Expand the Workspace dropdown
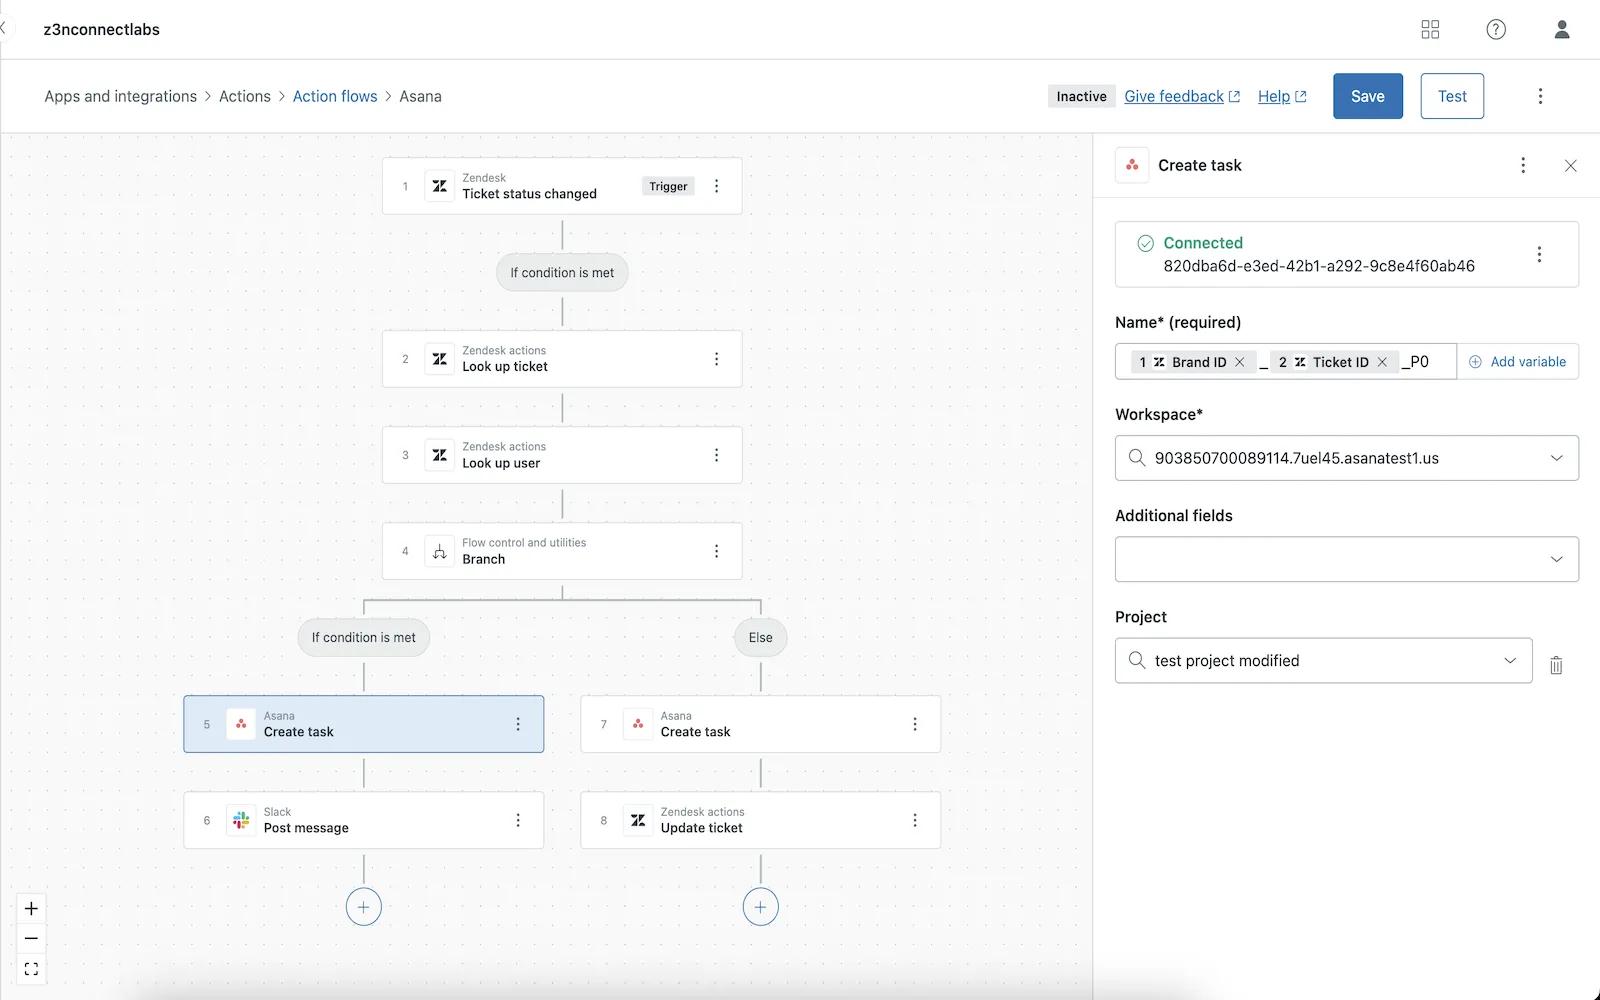The height and width of the screenshot is (1000, 1600). click(1556, 458)
